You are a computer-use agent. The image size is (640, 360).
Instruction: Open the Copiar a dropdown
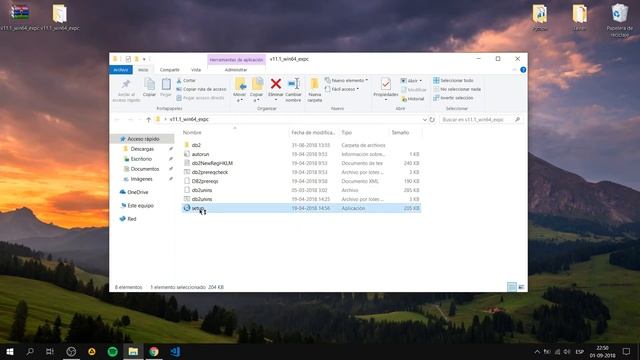(257, 100)
